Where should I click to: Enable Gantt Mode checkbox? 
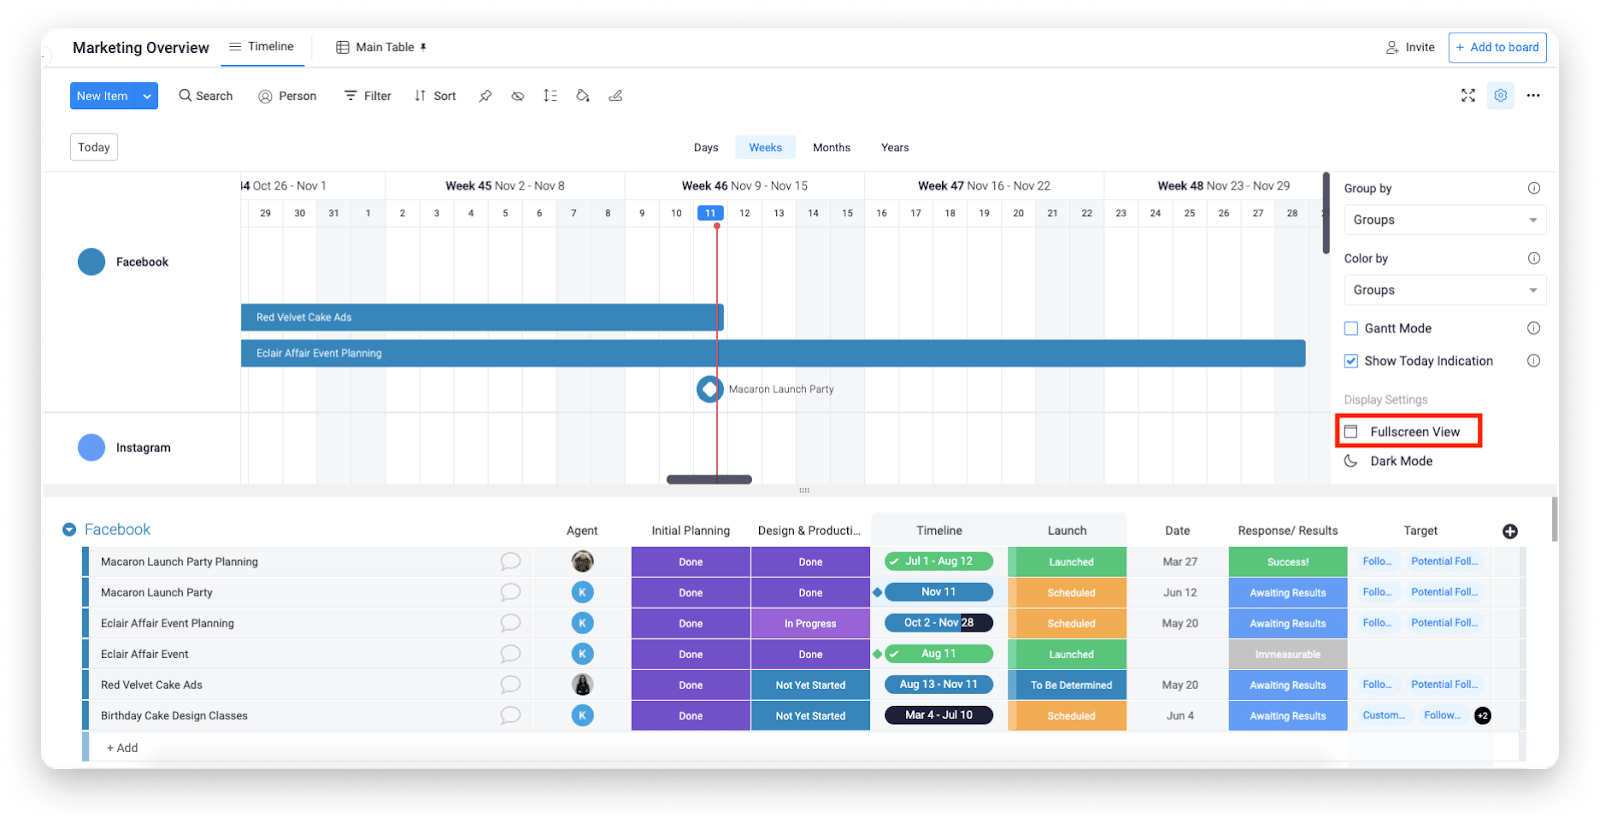point(1351,328)
